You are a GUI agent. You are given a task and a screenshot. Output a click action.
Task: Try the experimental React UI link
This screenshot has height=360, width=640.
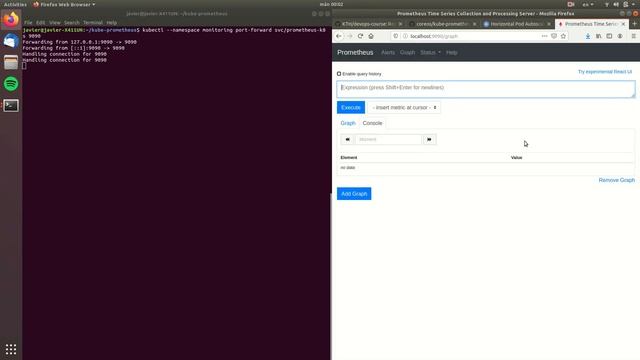click(605, 72)
